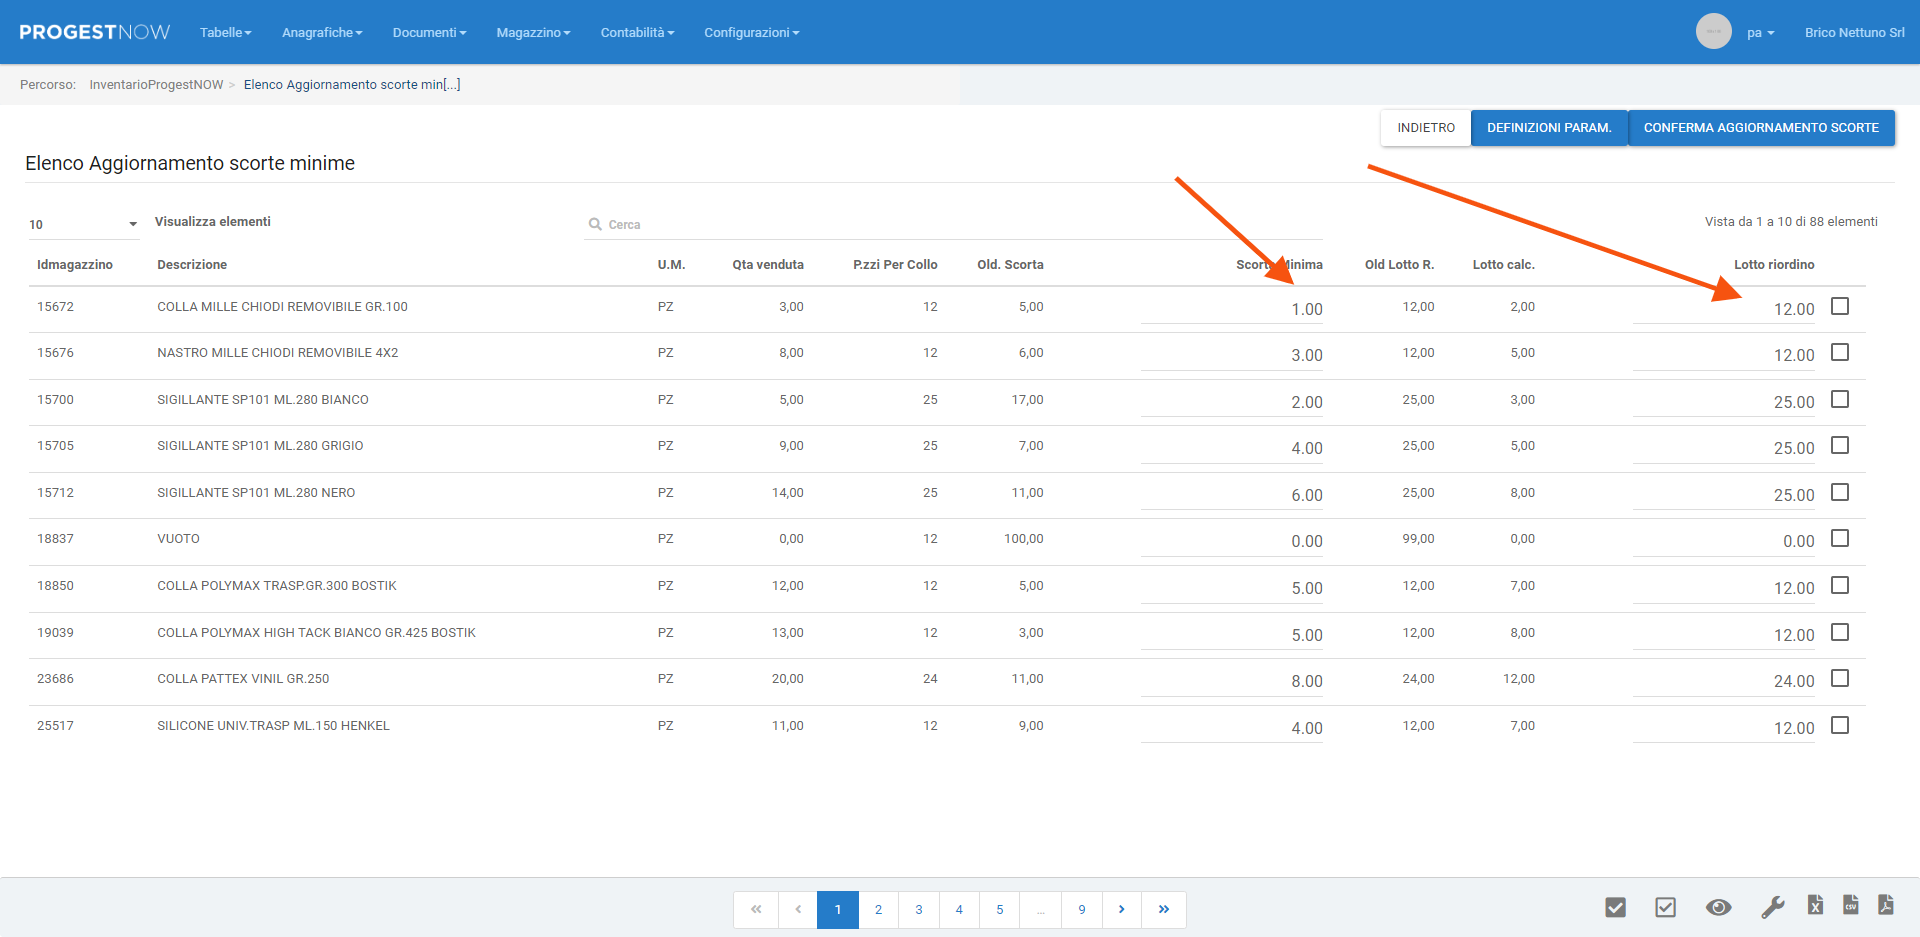Tick checkbox for COLLA MILLE CHIODI row

click(1840, 306)
